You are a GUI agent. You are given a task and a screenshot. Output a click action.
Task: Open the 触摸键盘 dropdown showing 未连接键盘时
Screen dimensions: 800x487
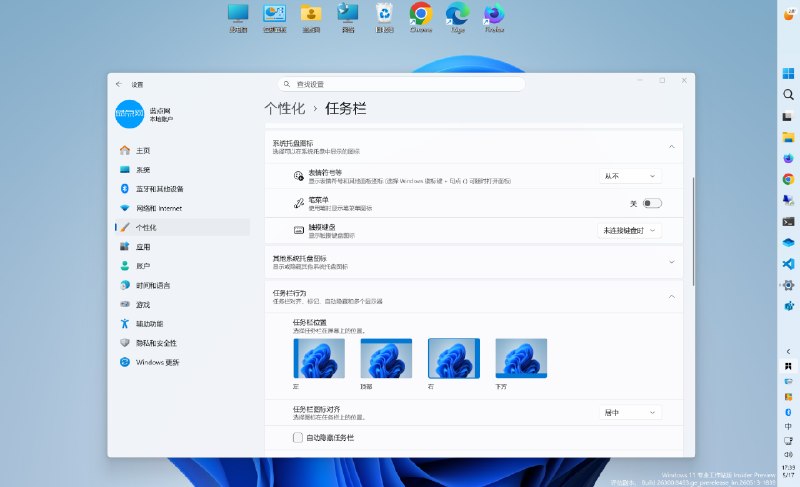point(630,230)
